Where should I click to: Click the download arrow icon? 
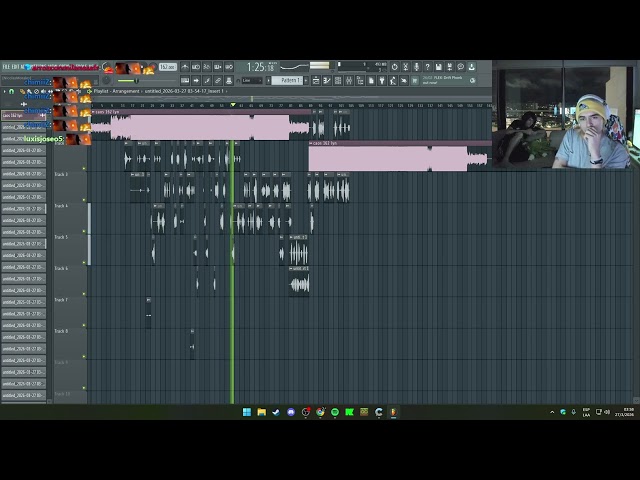point(472,67)
